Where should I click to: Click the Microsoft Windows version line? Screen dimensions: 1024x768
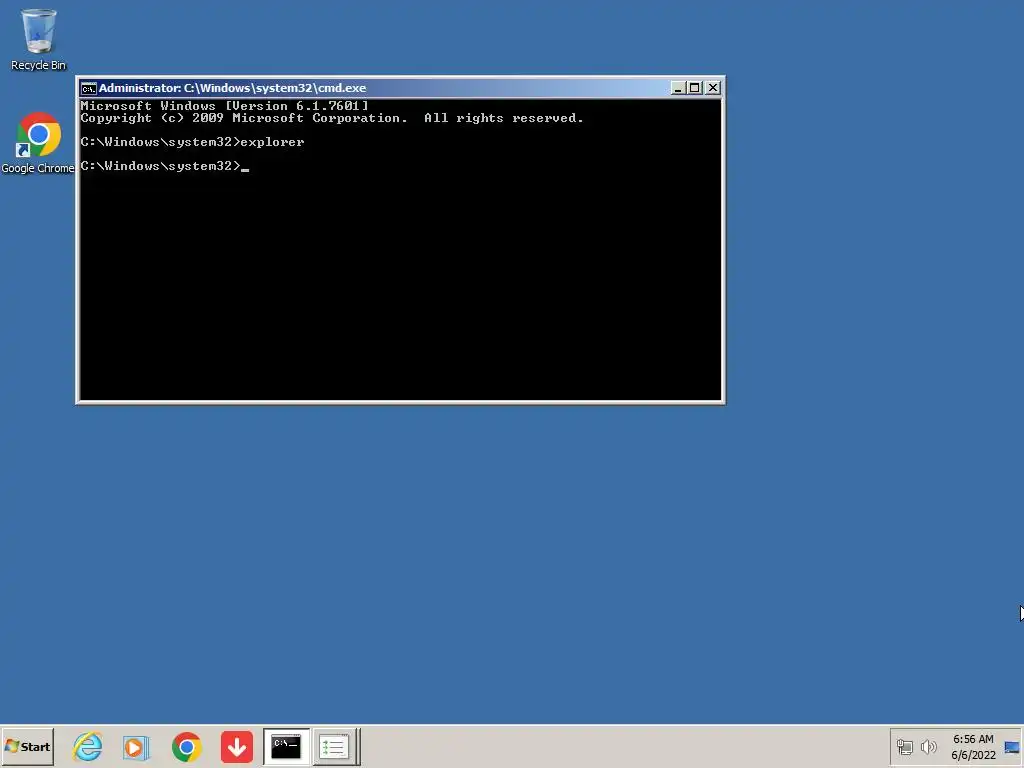point(224,106)
